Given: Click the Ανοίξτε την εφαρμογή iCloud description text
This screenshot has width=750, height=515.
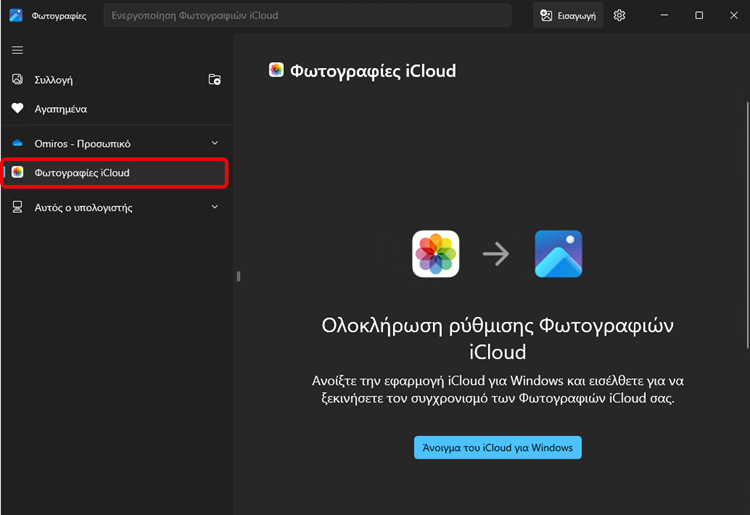Looking at the screenshot, I should coord(498,389).
